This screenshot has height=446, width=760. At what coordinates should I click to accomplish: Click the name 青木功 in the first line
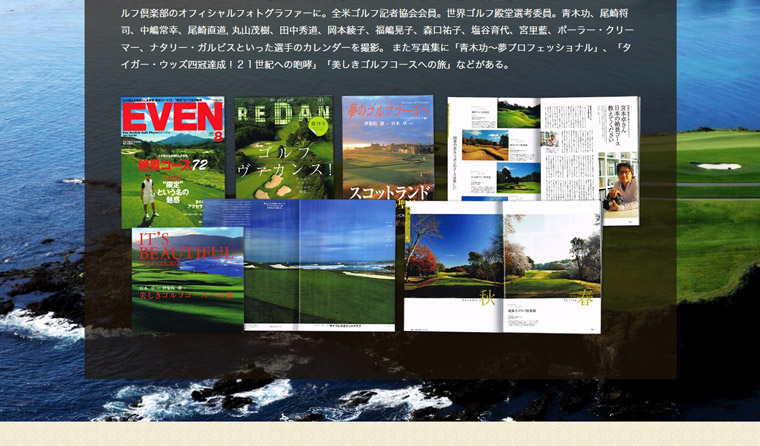[576, 14]
